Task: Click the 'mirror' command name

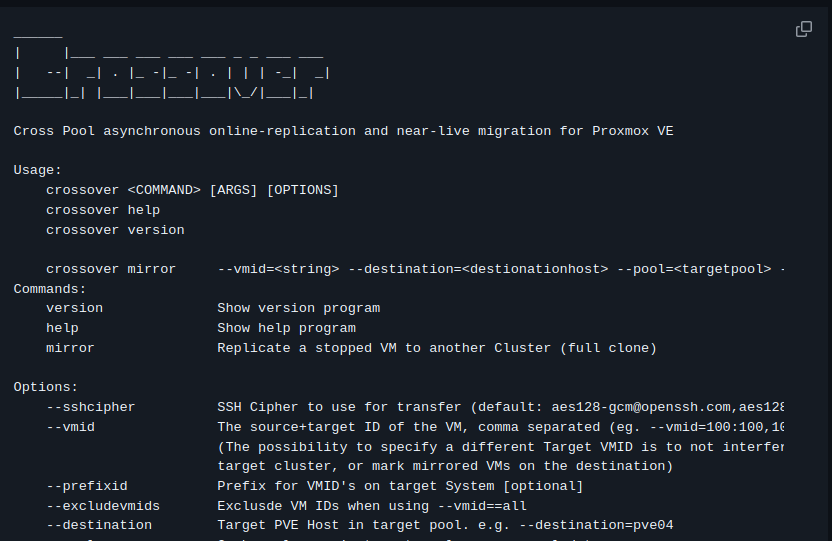Action: 70,348
